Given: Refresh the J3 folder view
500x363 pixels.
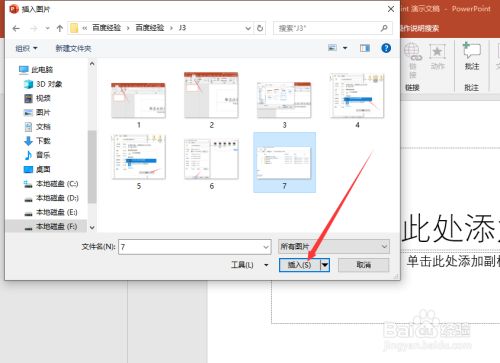Looking at the screenshot, I should coord(260,28).
